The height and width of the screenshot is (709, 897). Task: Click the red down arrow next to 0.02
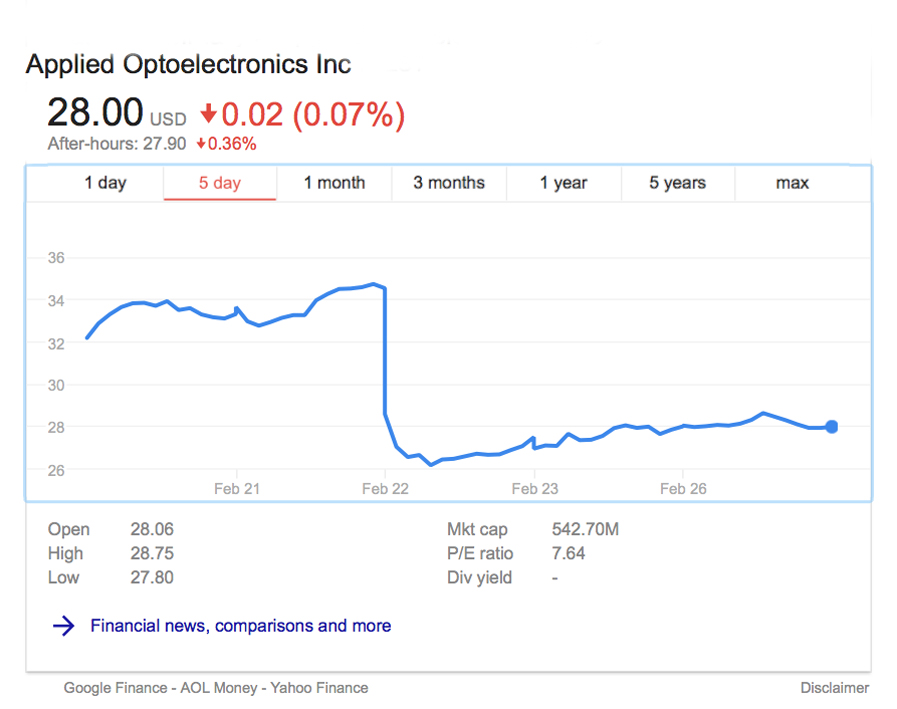[209, 113]
